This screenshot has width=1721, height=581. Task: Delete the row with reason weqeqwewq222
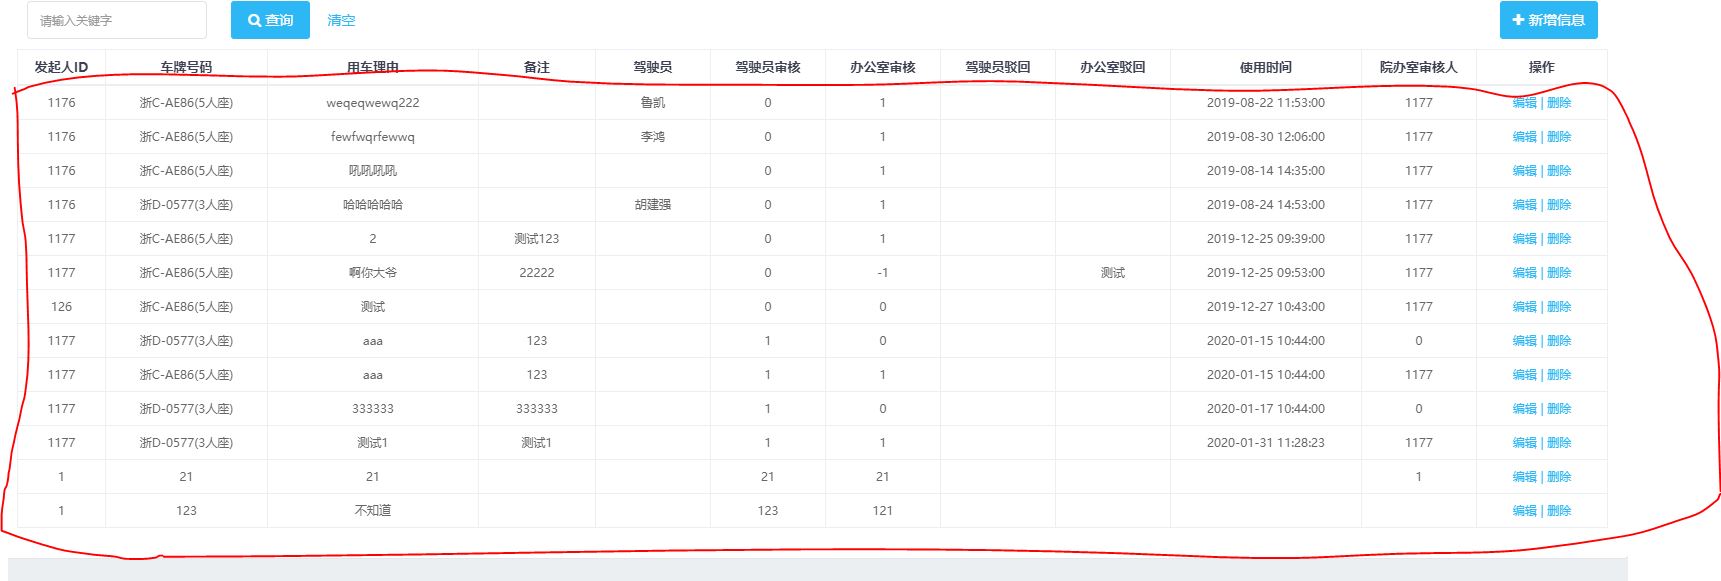(x=1559, y=103)
